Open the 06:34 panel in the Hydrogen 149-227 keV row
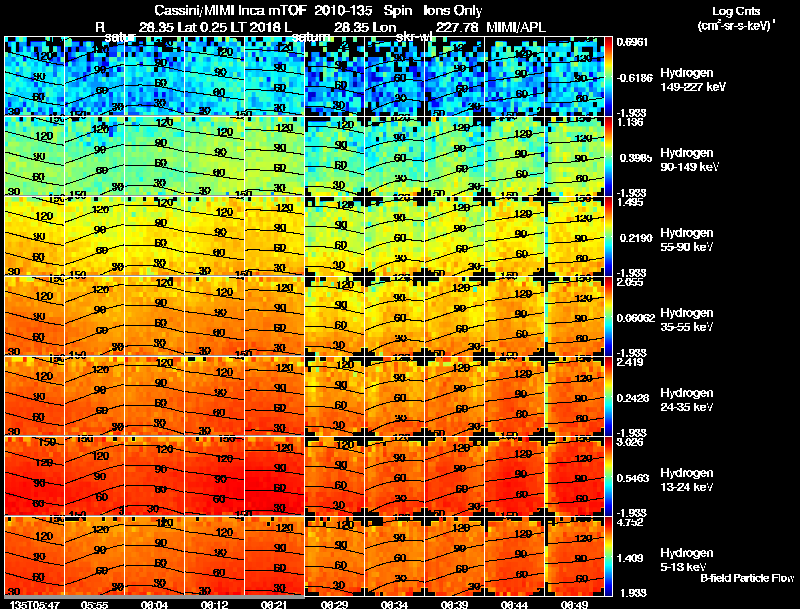 [394, 77]
